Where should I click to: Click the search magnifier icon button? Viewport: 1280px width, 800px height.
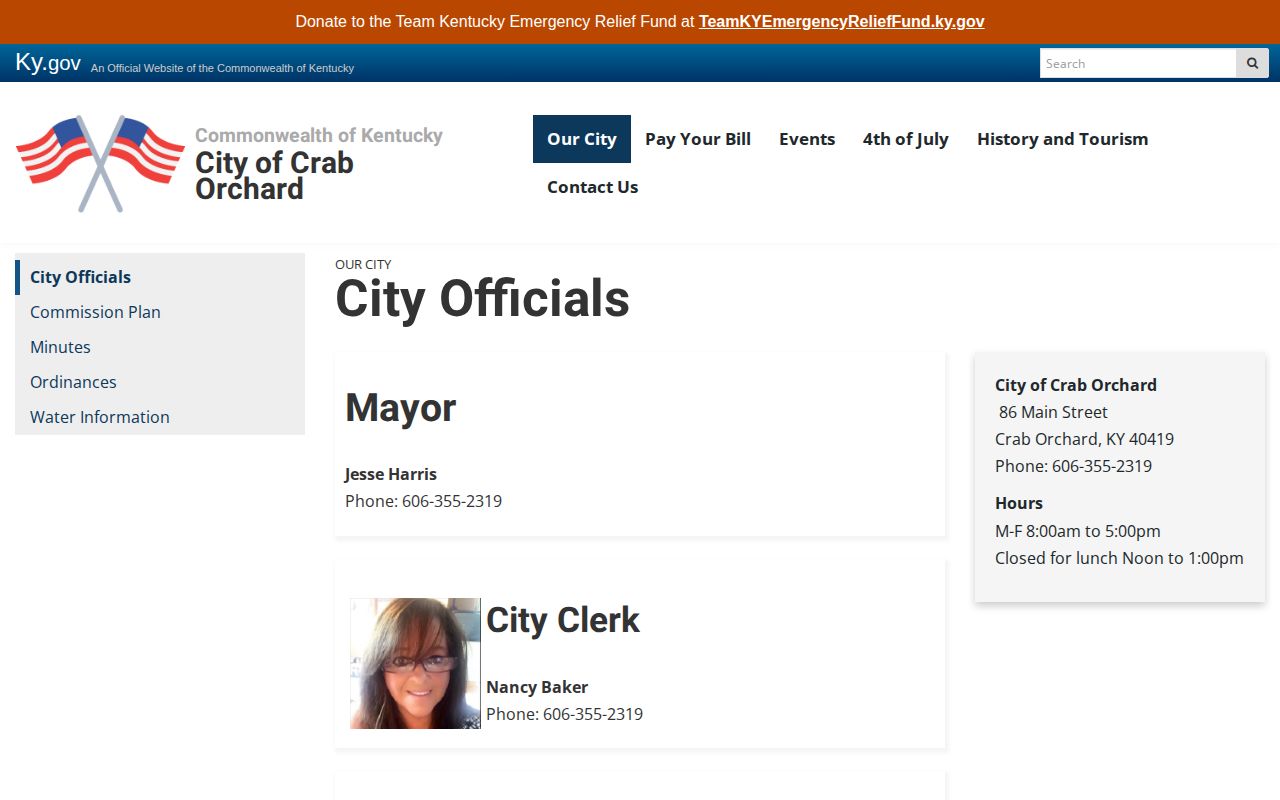[1252, 63]
